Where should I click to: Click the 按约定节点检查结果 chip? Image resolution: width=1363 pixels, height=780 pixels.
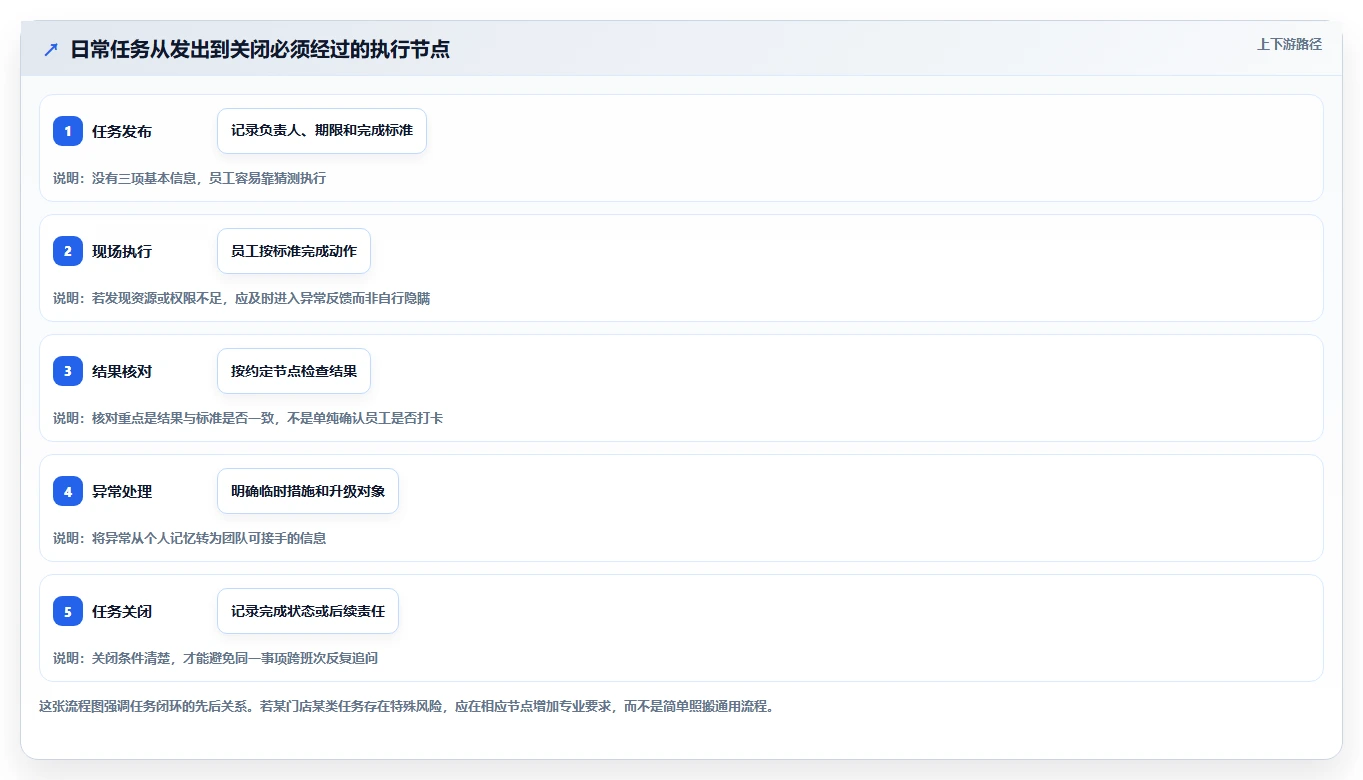tap(294, 371)
